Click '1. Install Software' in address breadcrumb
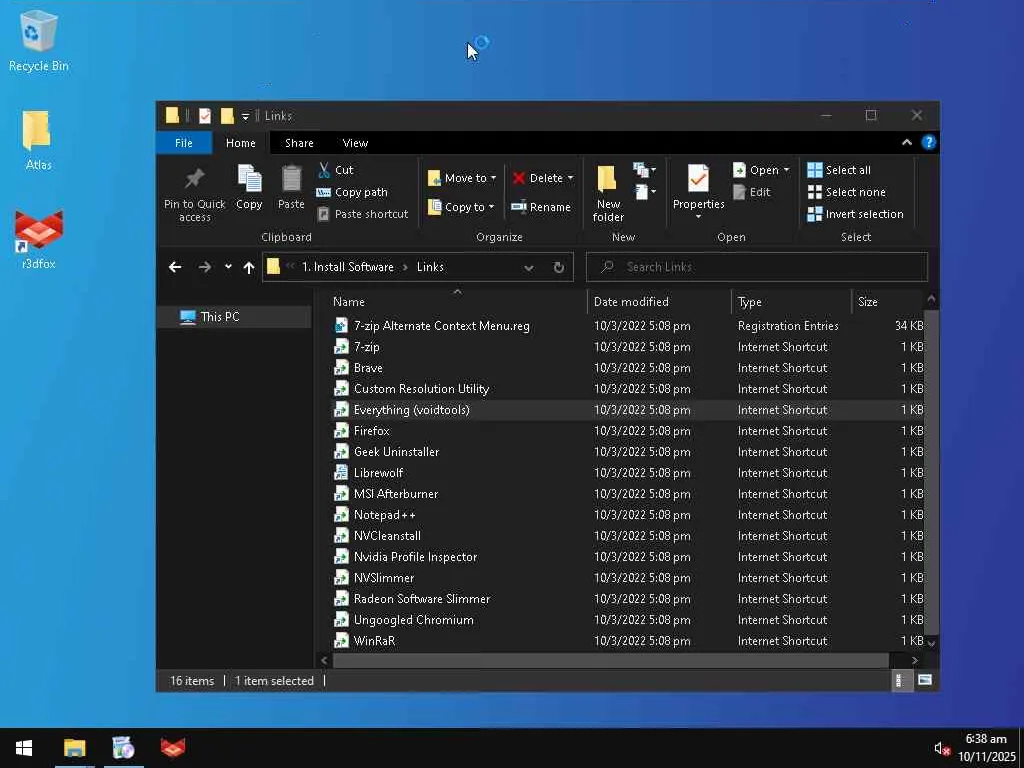1024x768 pixels. point(347,267)
